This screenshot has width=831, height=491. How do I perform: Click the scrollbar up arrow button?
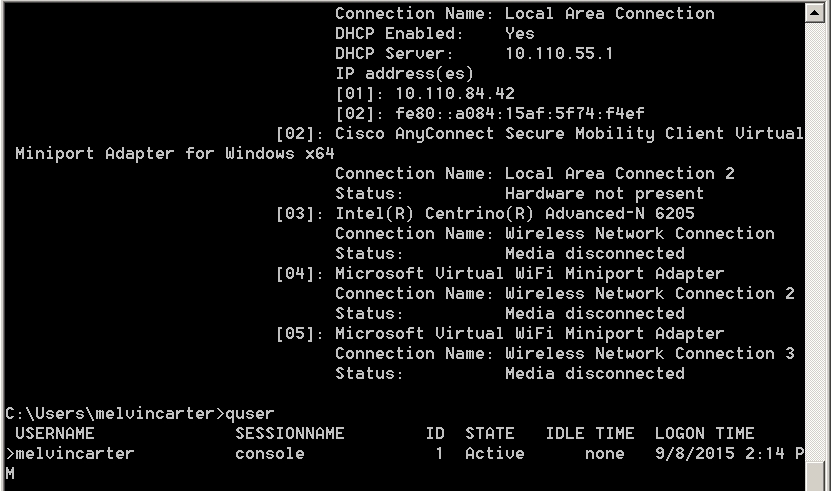tap(815, 12)
